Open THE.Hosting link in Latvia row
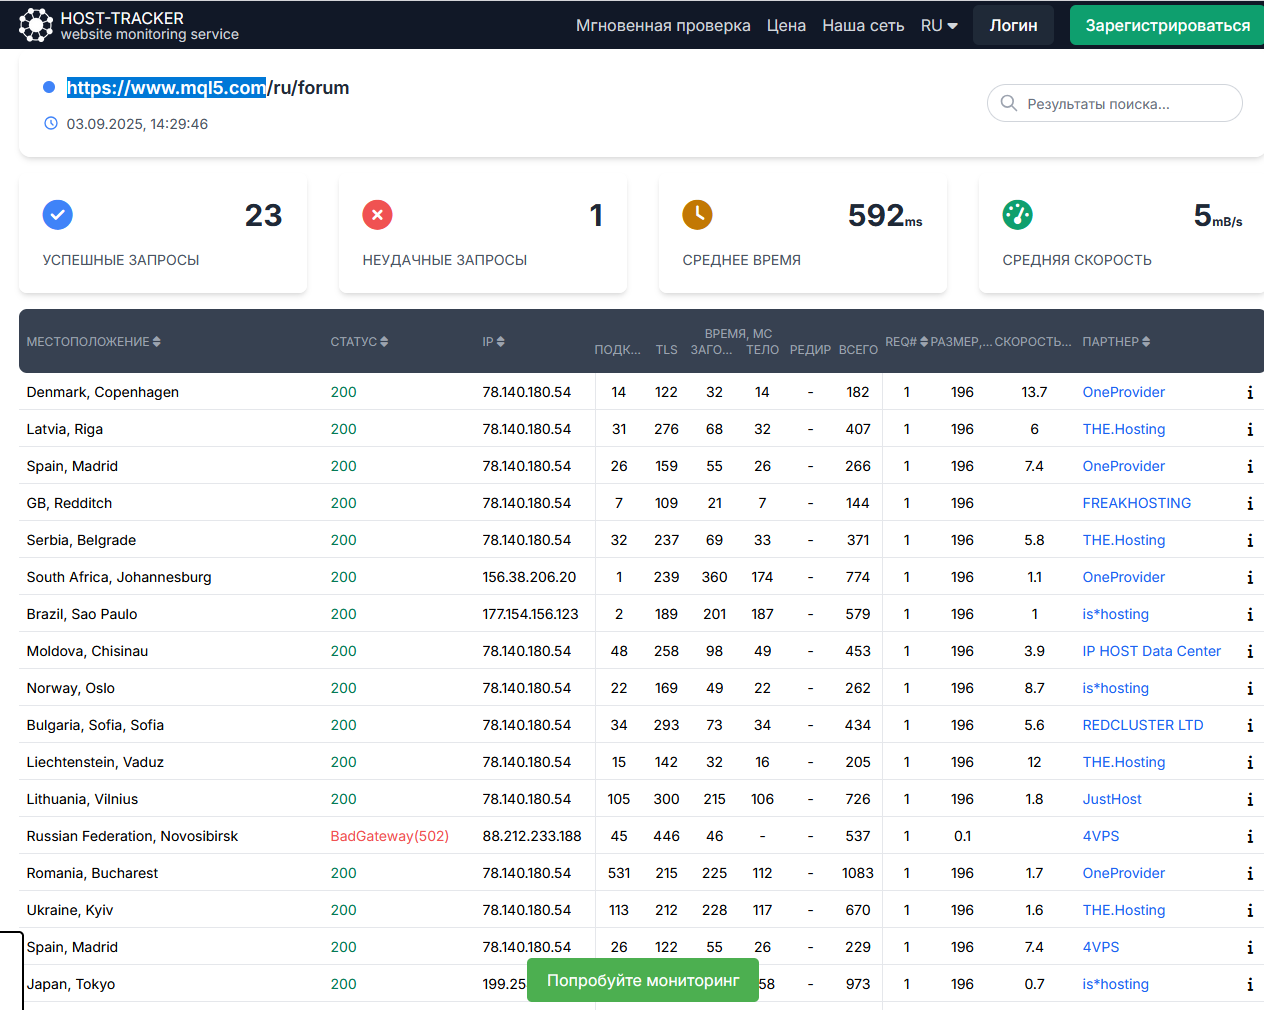Viewport: 1264px width, 1010px height. 1123,429
